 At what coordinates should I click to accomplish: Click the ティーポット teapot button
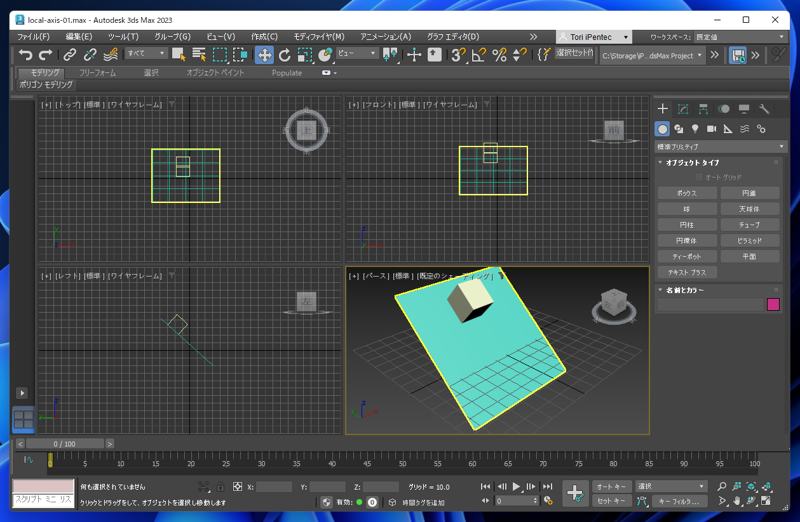click(687, 257)
